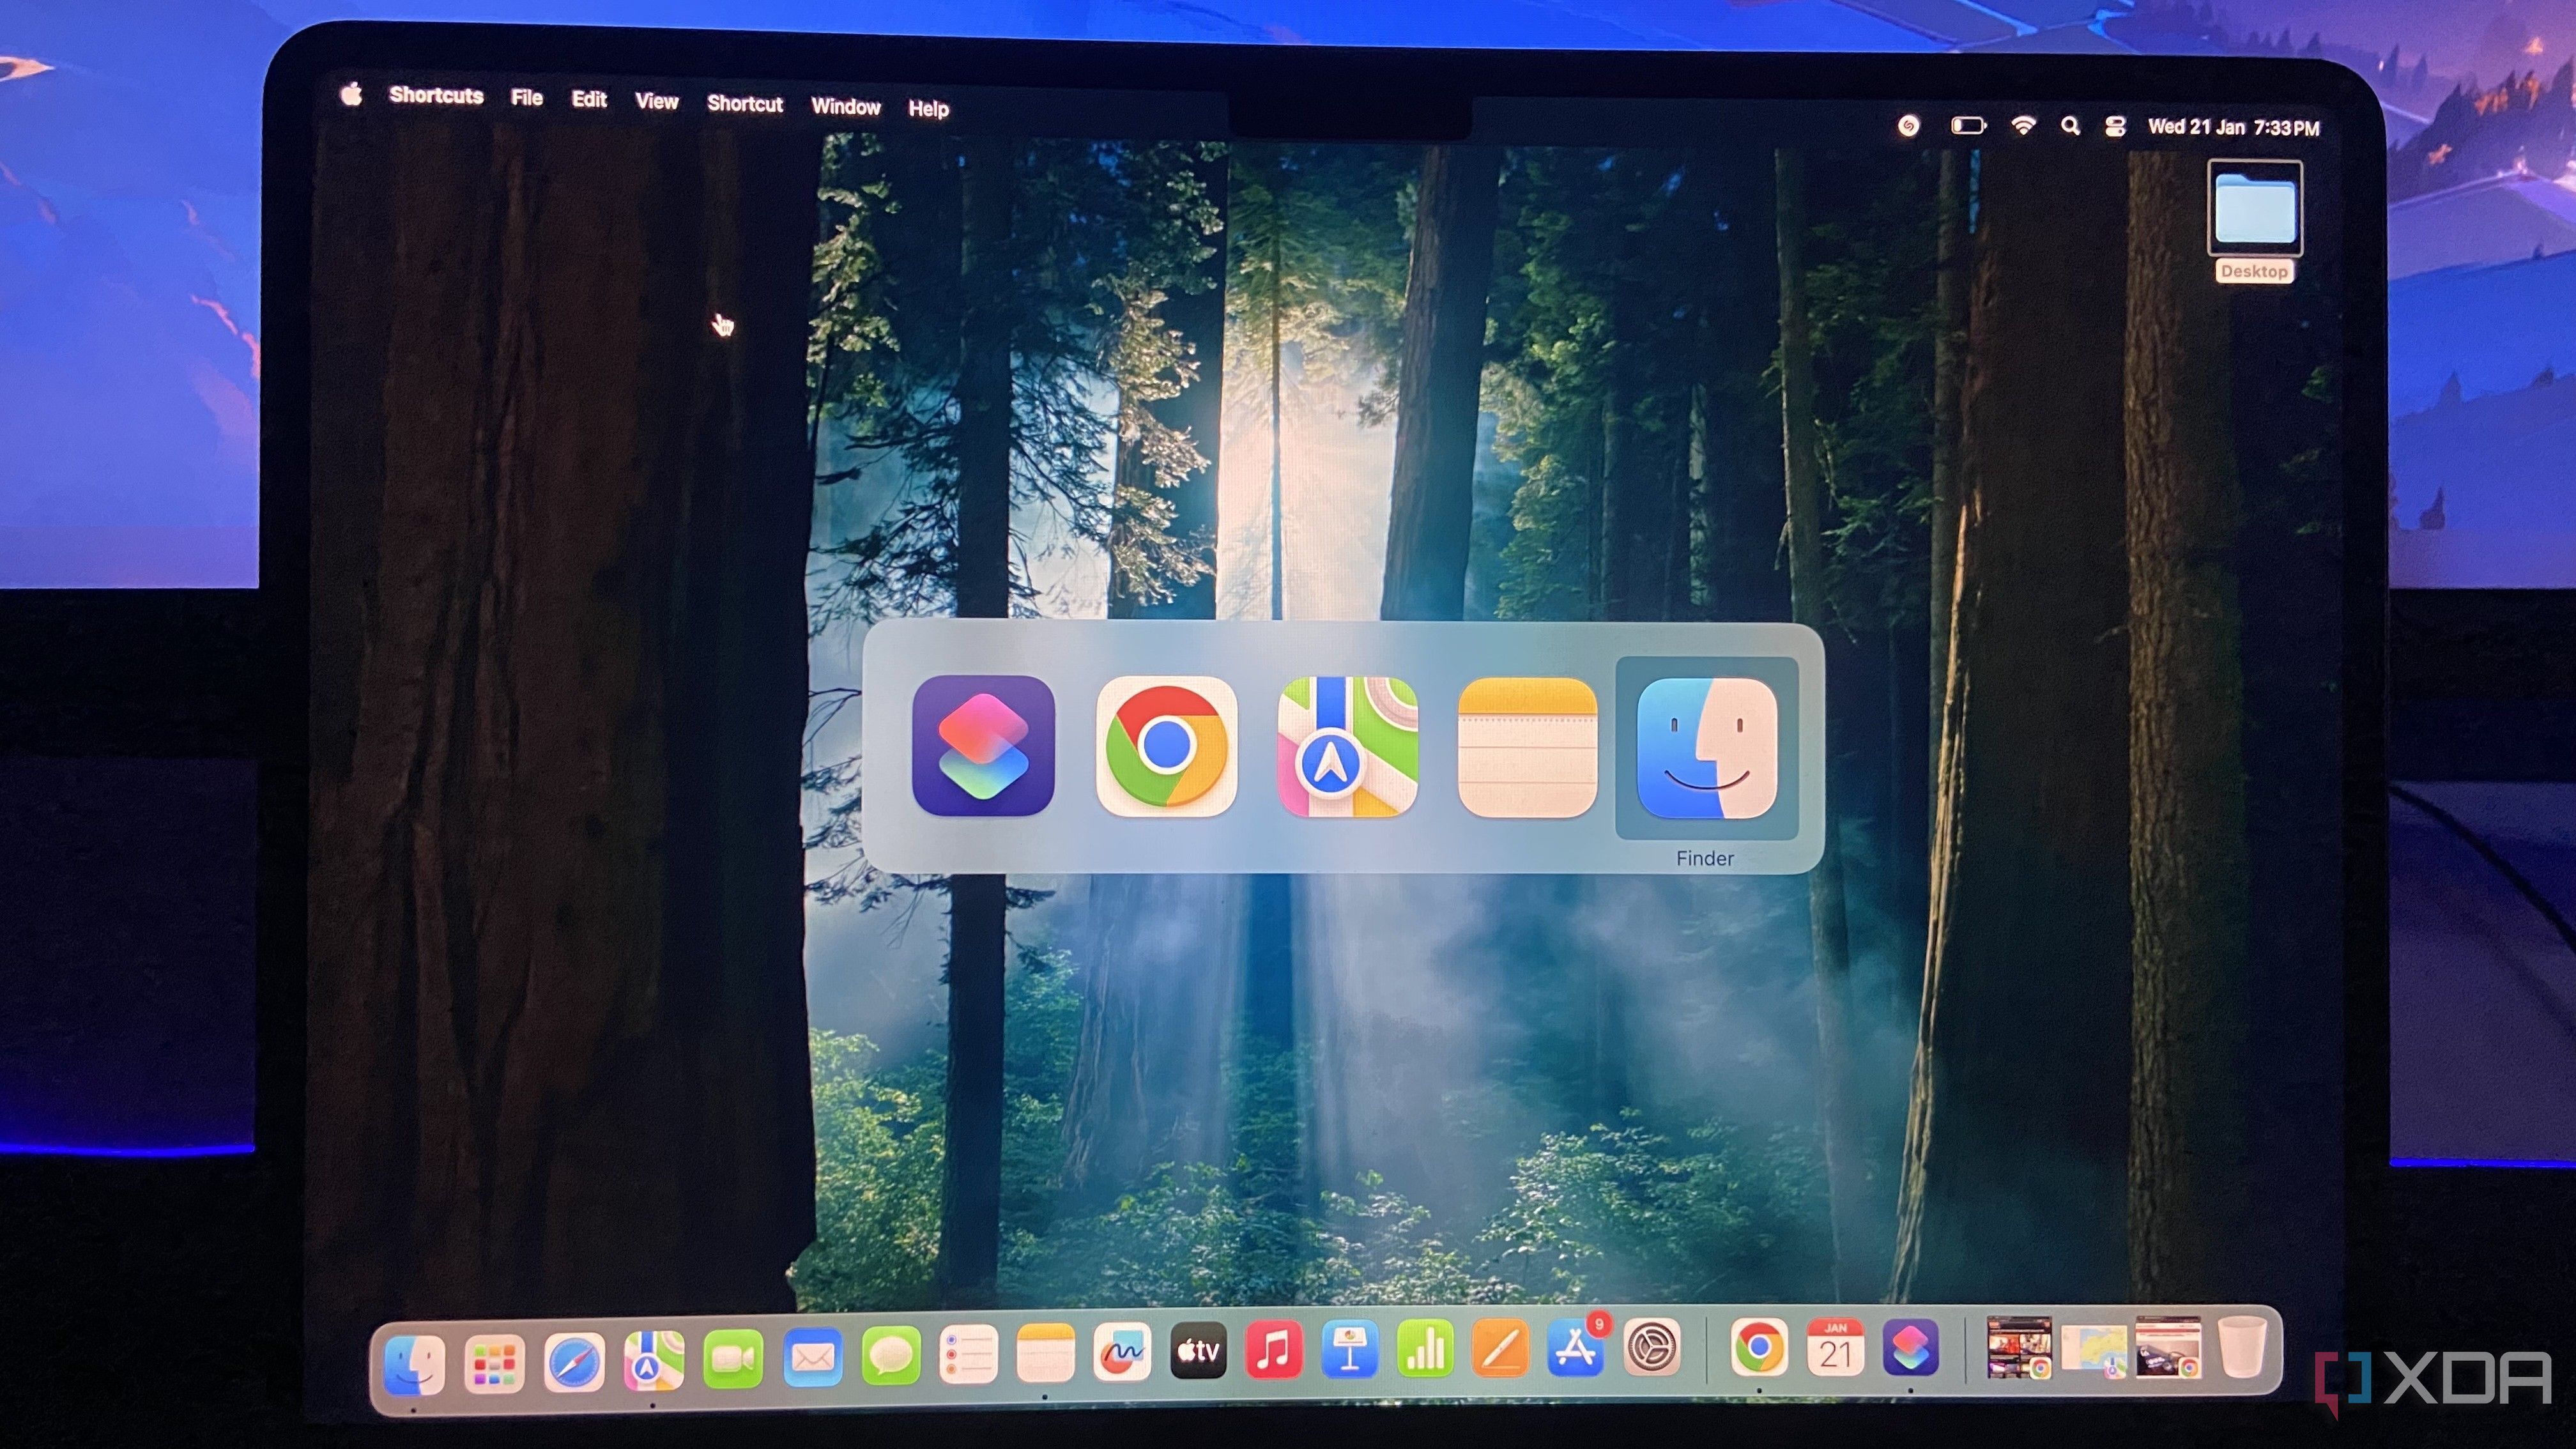Open the View menu
2576x1449 pixels.
coord(656,101)
